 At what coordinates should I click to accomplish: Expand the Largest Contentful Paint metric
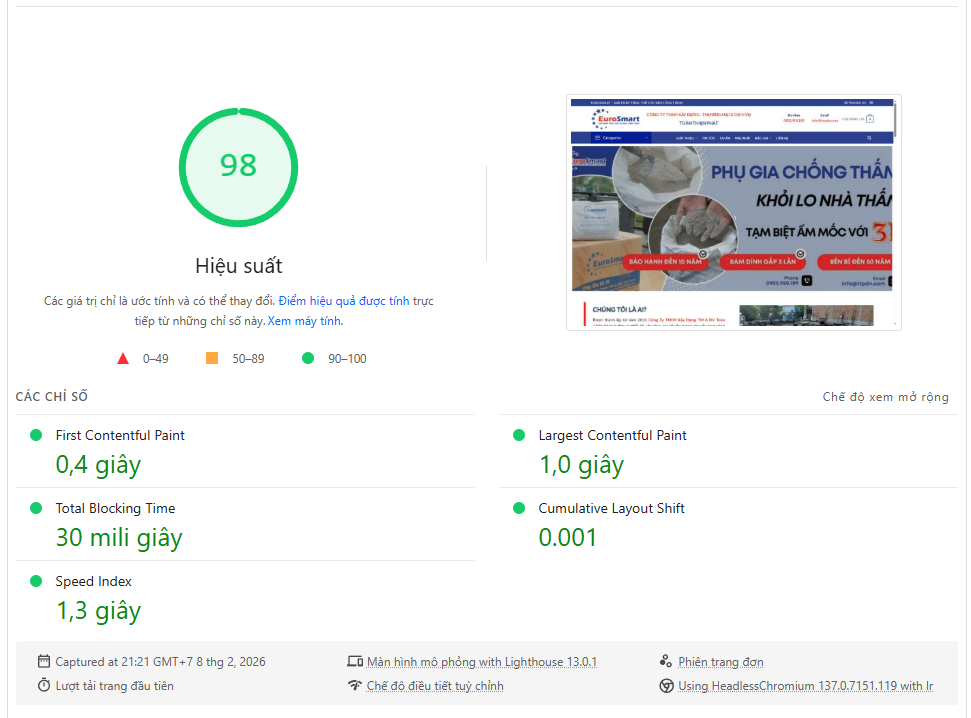(x=728, y=451)
